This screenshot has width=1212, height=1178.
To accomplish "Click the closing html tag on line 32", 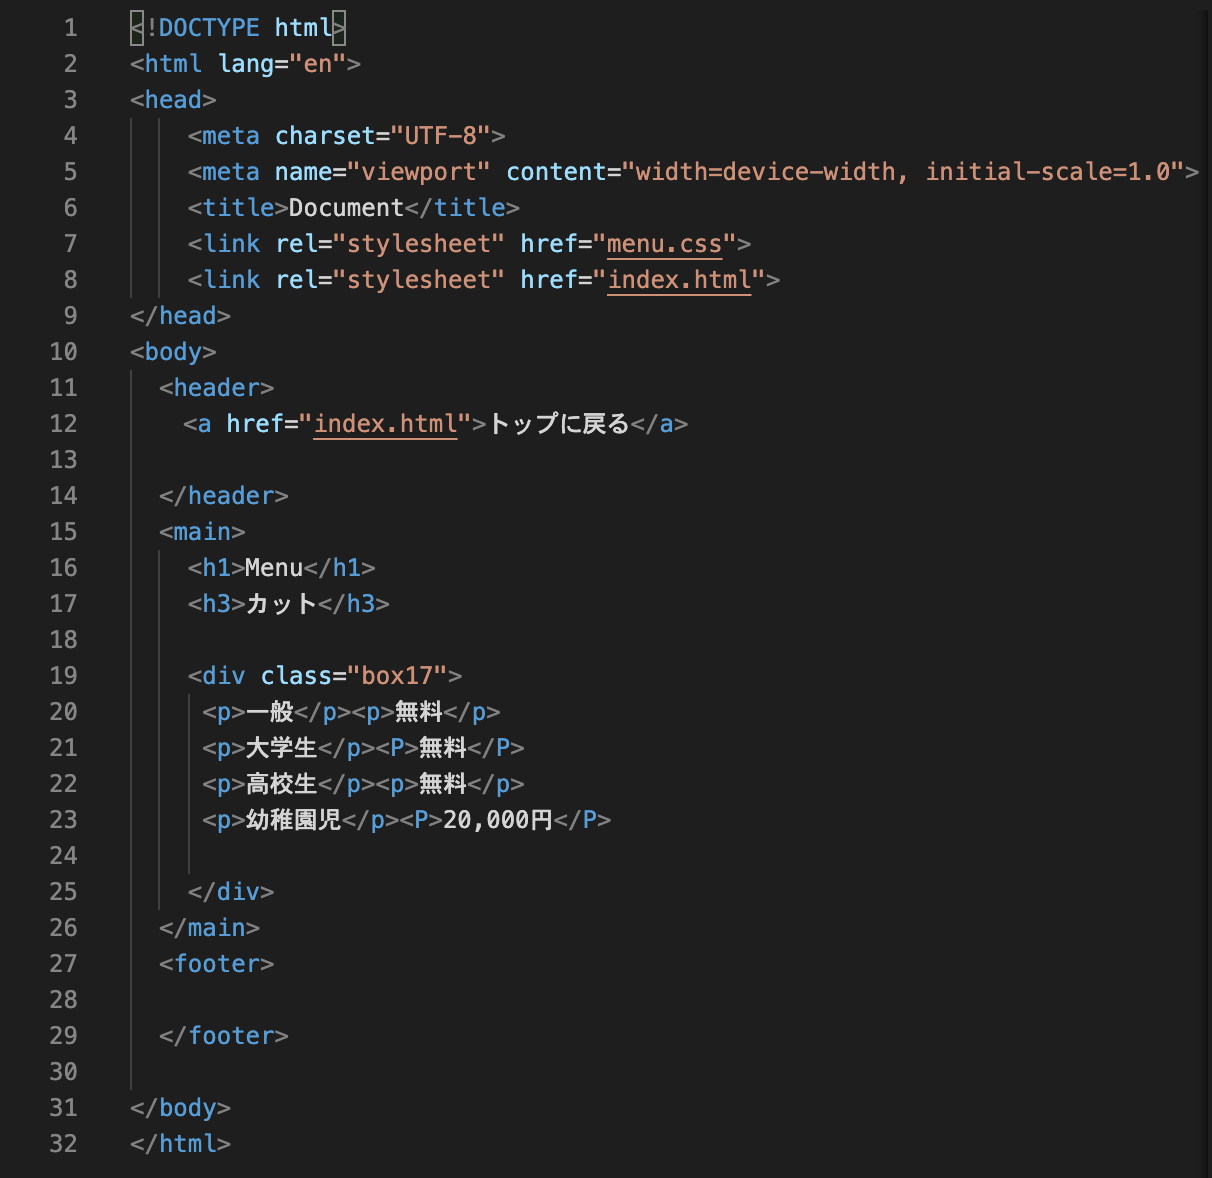I will tap(180, 1144).
